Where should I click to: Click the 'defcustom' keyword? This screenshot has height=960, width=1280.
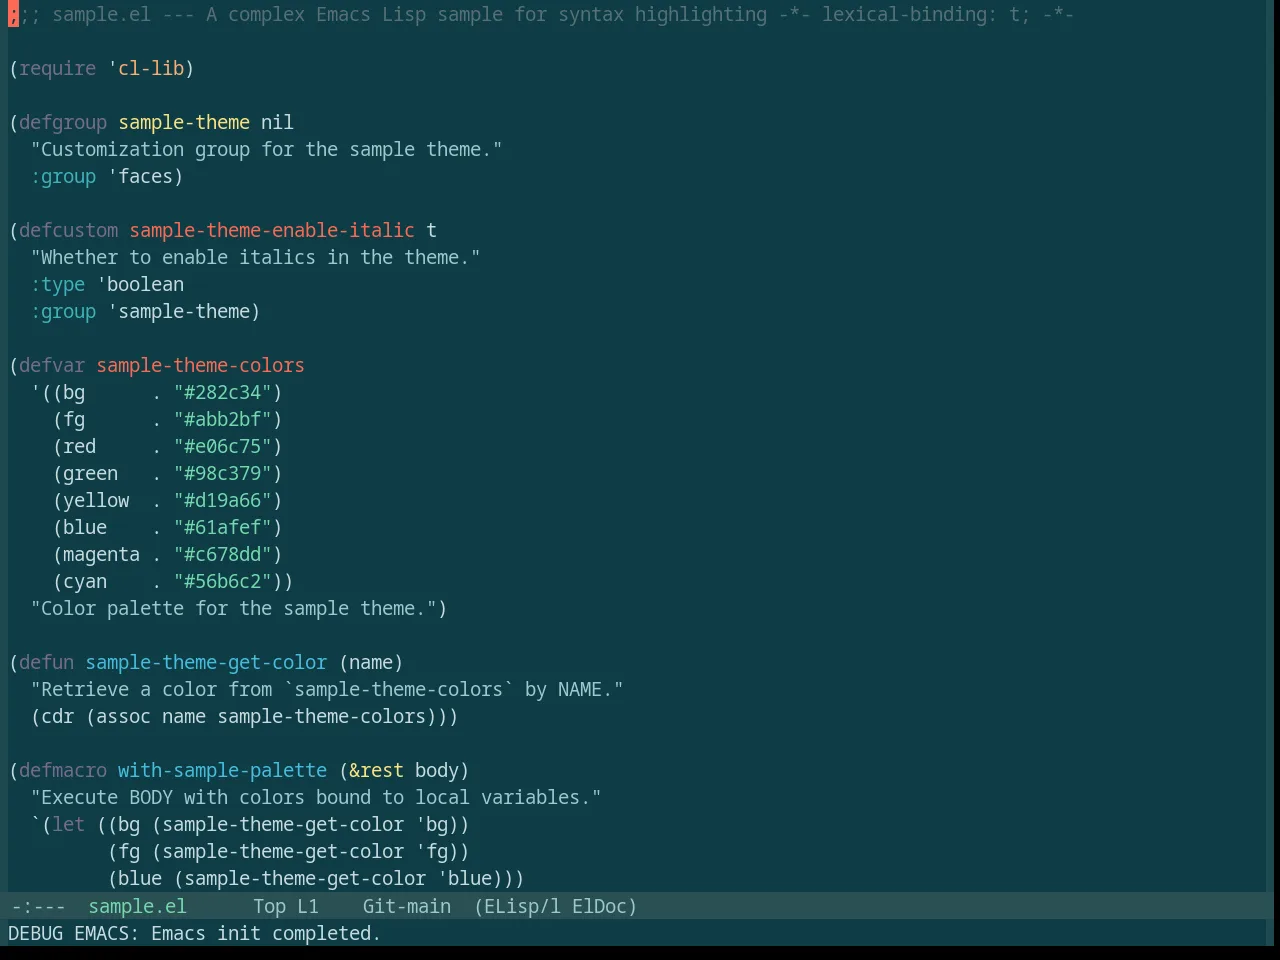pyautogui.click(x=68, y=230)
